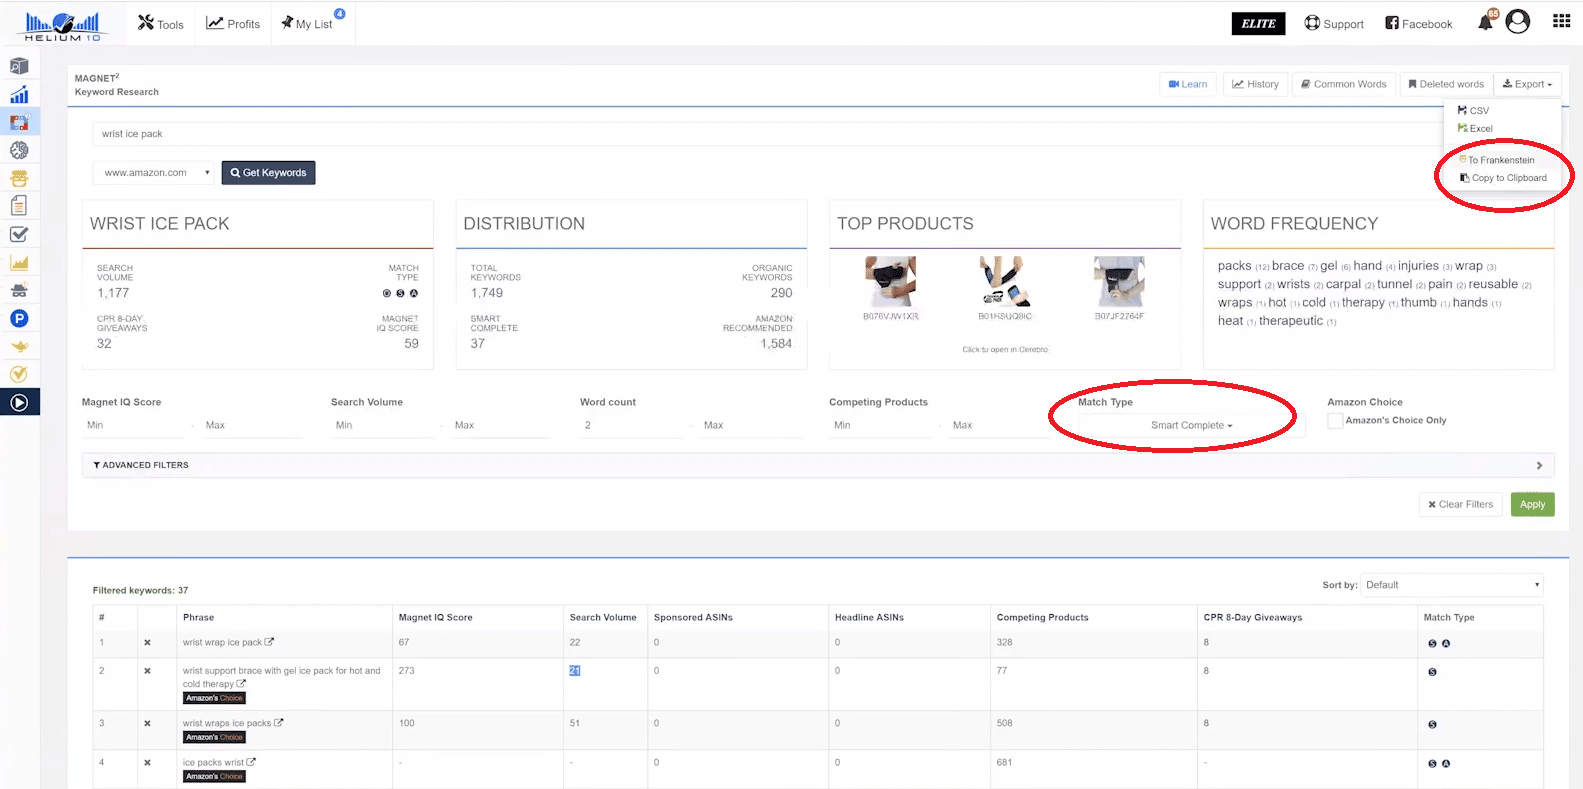Open History button
Image resolution: width=1583 pixels, height=789 pixels.
coord(1255,84)
